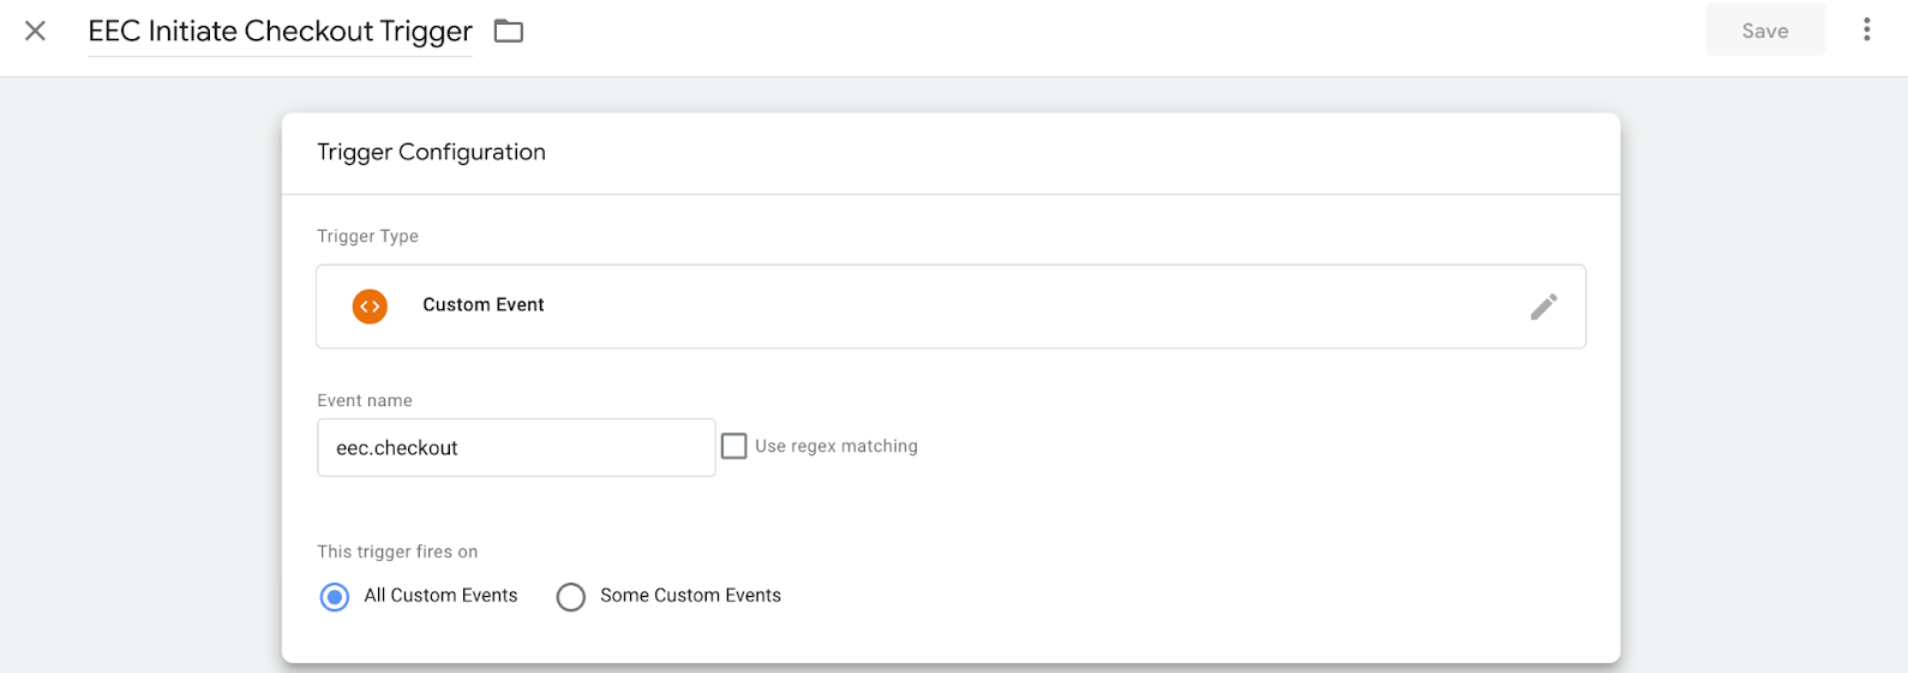The height and width of the screenshot is (673, 1908).
Task: Click the Use regex matching label text
Action: 836,446
